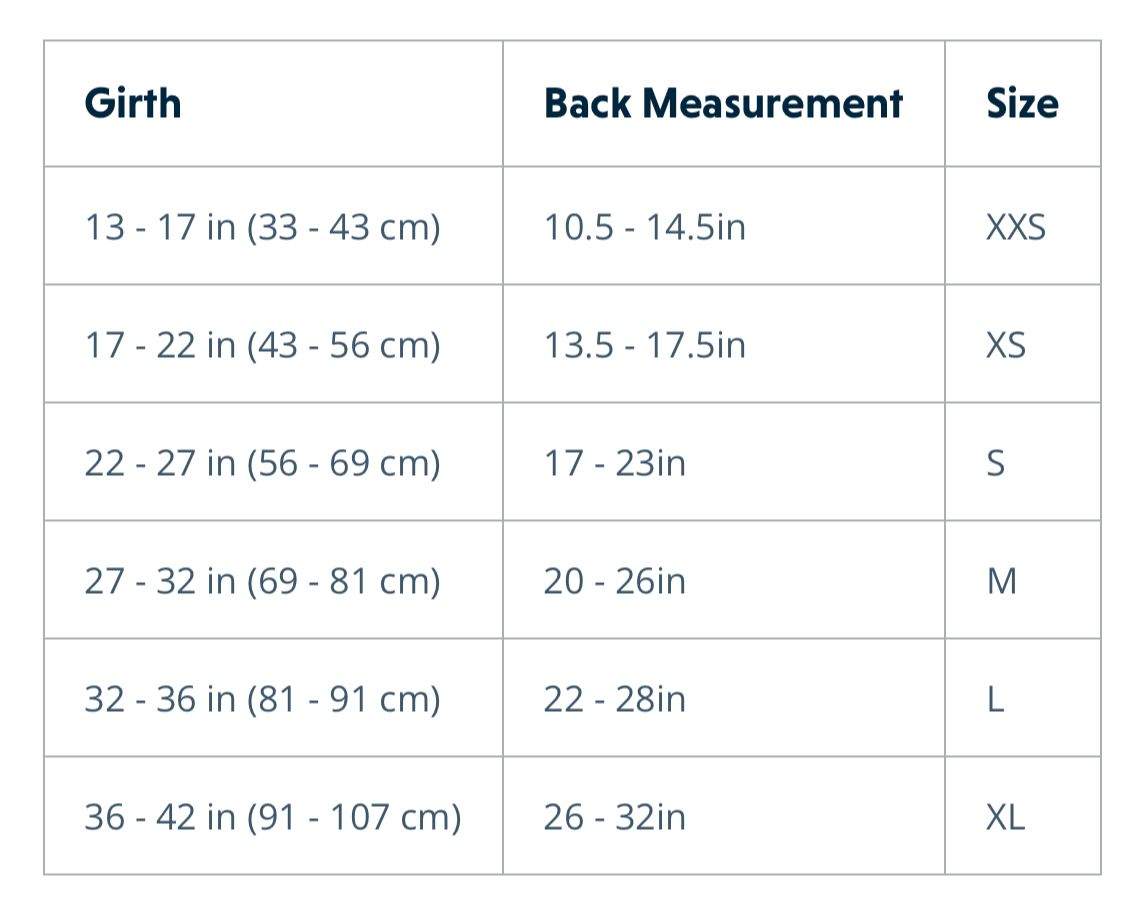
Task: Select the 27 - 32 in girth cell
Action: click(262, 581)
